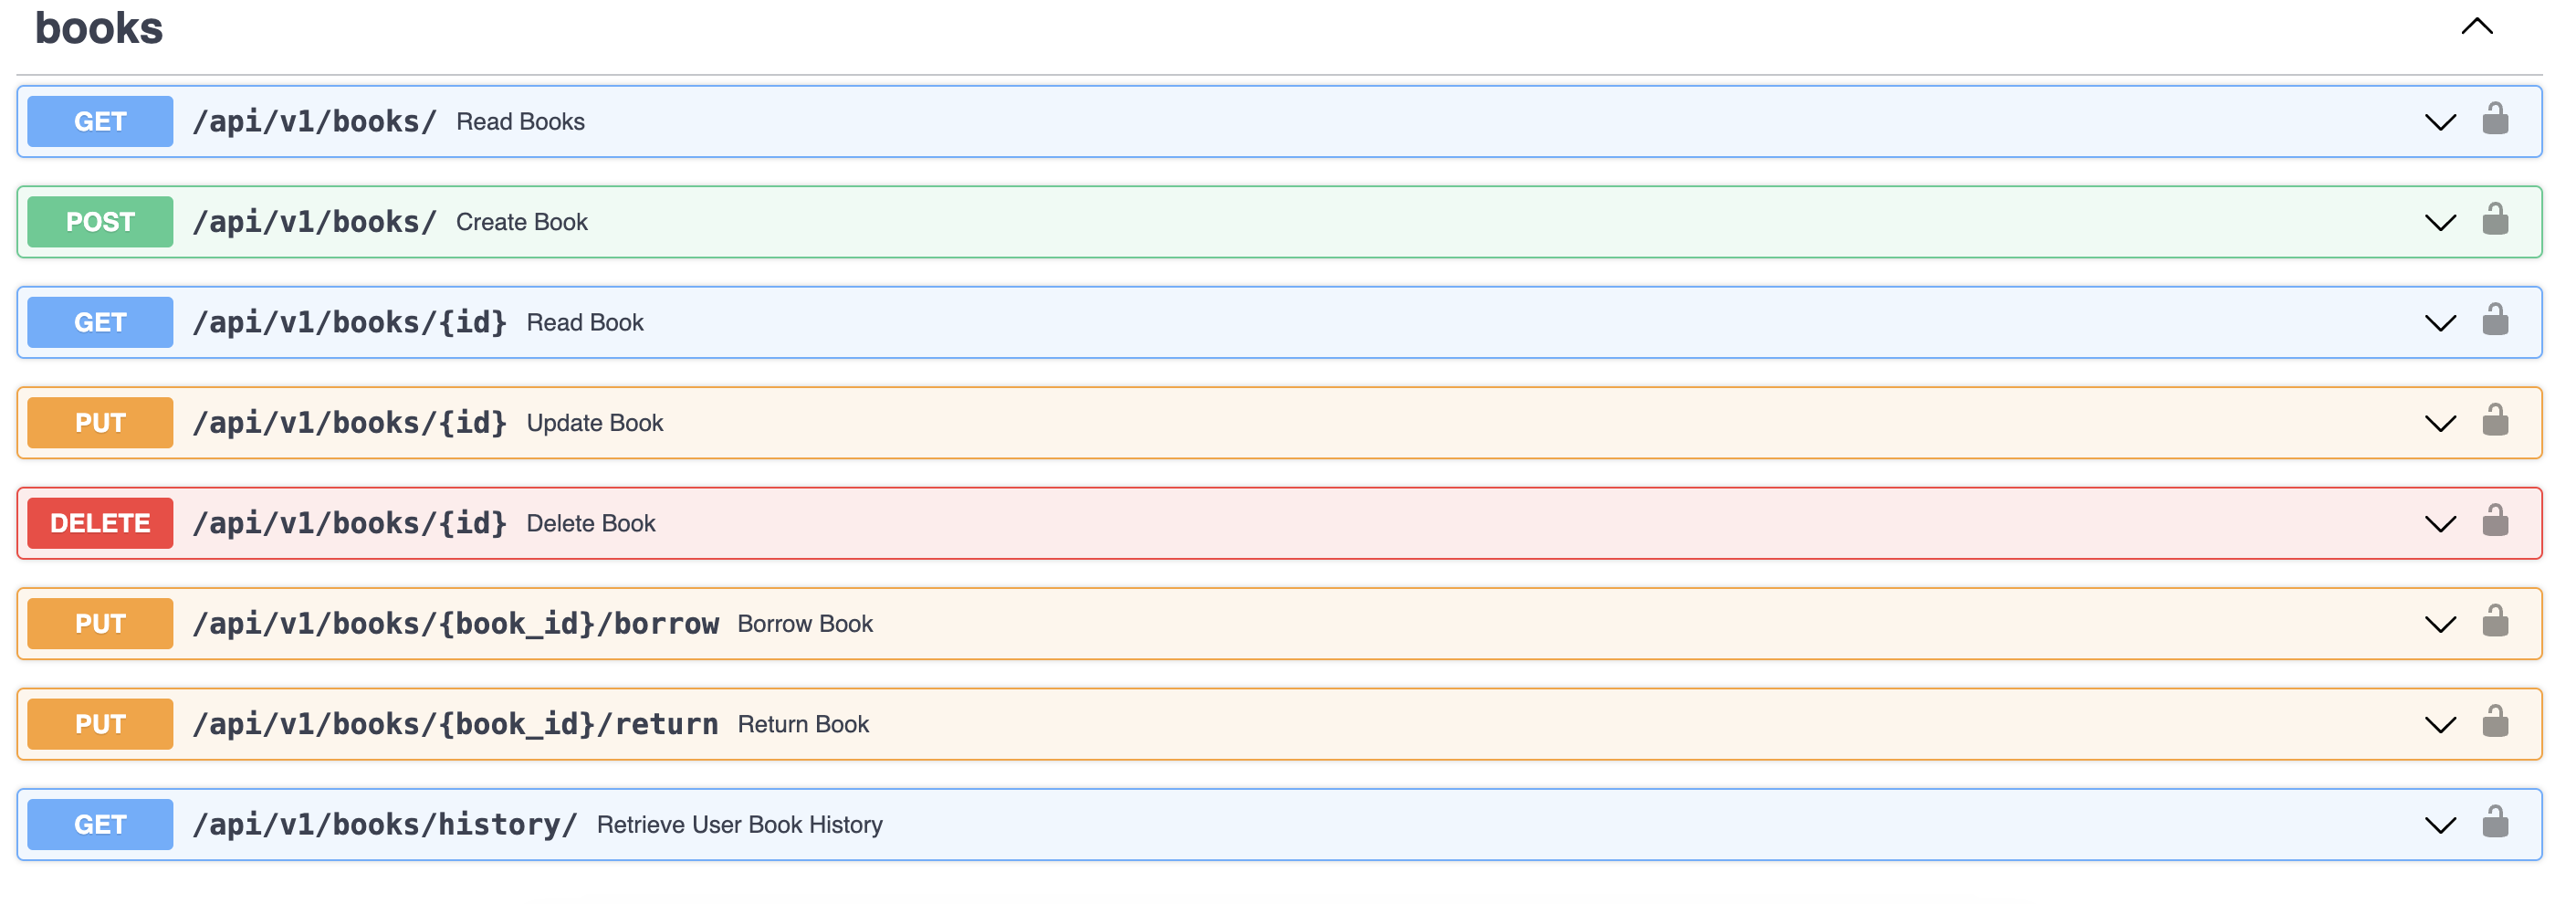Click the green POST method button
The image size is (2576, 904).
tap(100, 222)
